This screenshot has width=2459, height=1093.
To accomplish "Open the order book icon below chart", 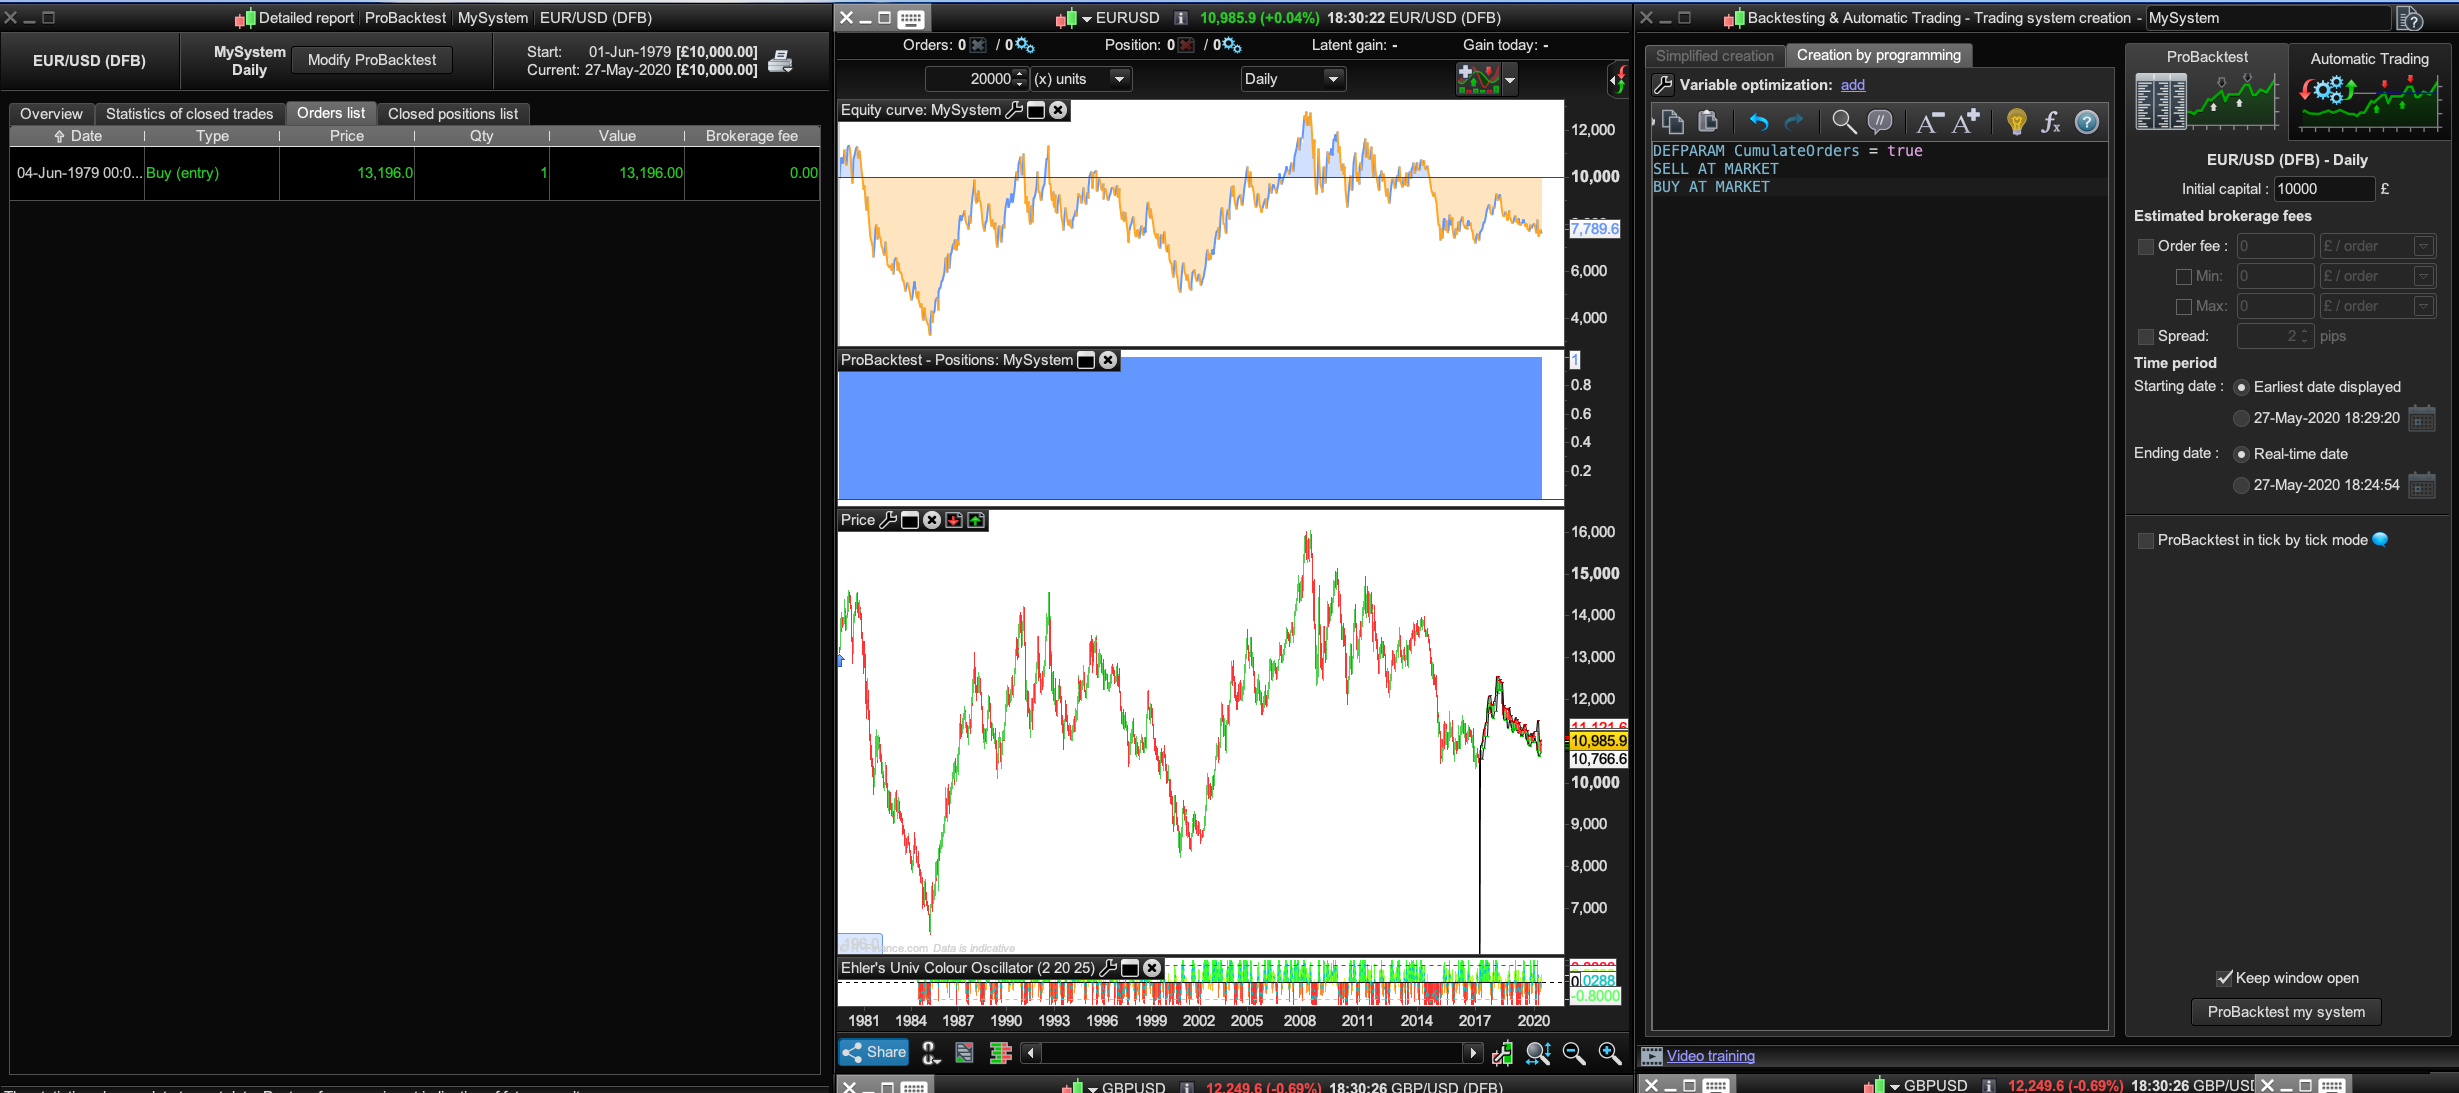I will [999, 1053].
